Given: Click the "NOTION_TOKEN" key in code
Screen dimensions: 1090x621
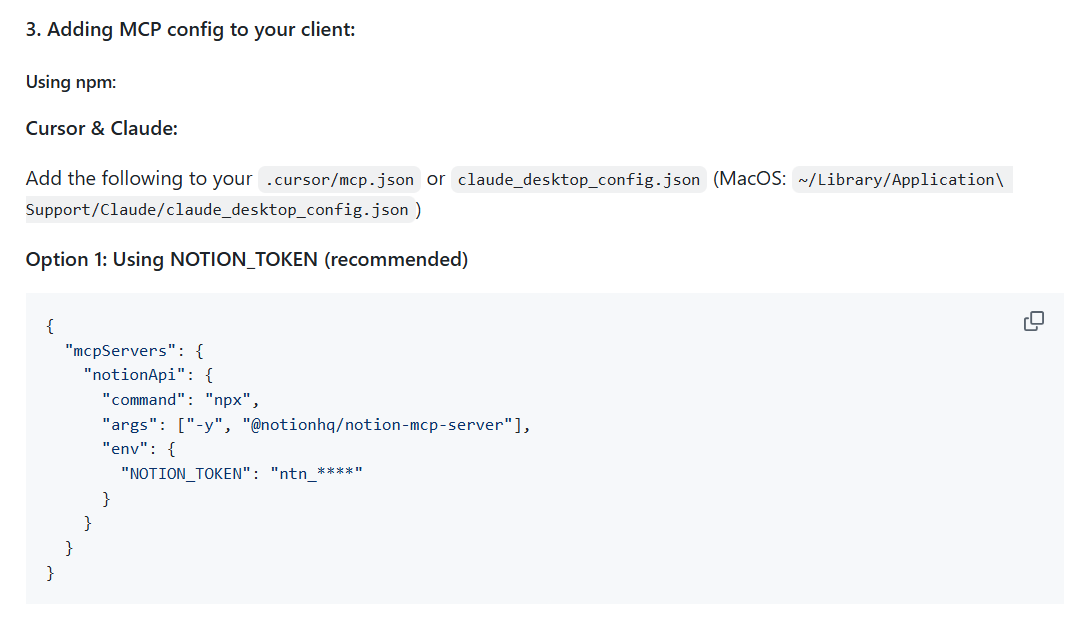Looking at the screenshot, I should coord(186,474).
